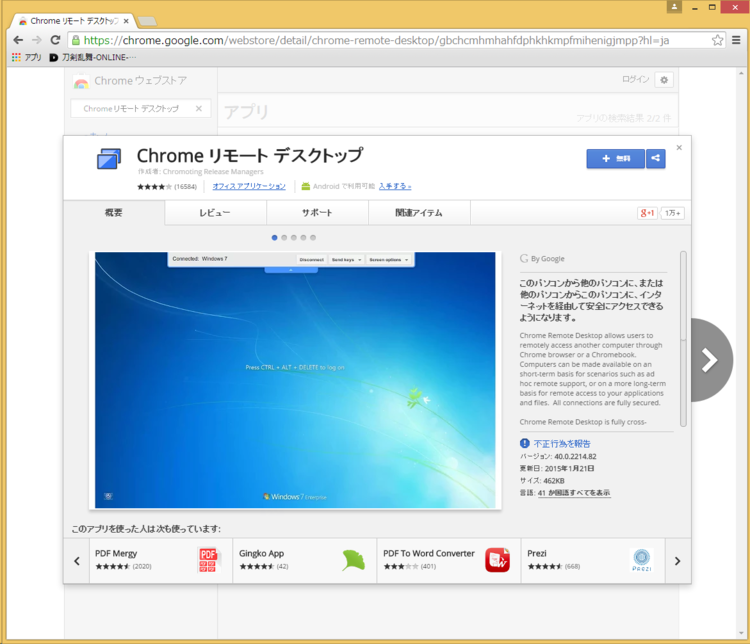
Task: Click the address bar URL
Action: [x=376, y=40]
